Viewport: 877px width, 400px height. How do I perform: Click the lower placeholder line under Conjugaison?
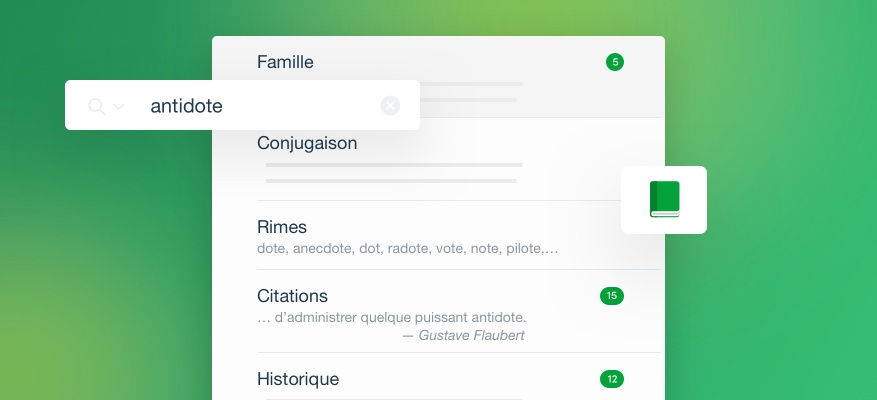click(x=391, y=181)
